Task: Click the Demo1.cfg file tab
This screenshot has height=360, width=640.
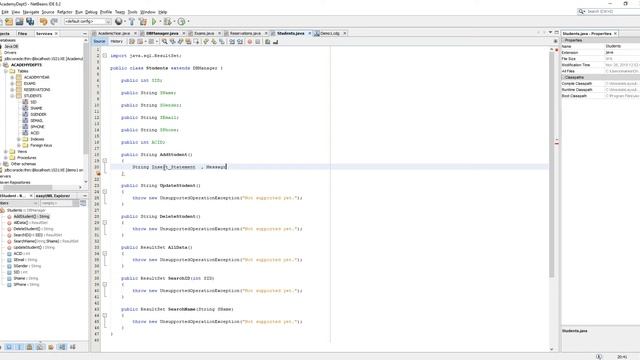Action: (x=329, y=33)
